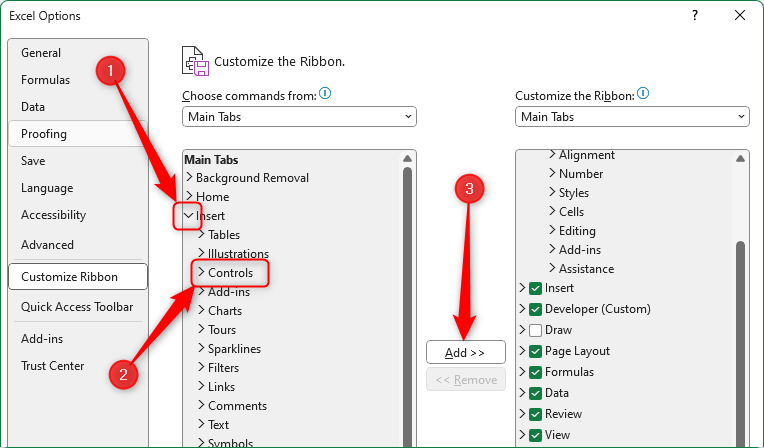Screen dimensions: 764x448
Task: Expand the Tables group
Action: coord(201,234)
